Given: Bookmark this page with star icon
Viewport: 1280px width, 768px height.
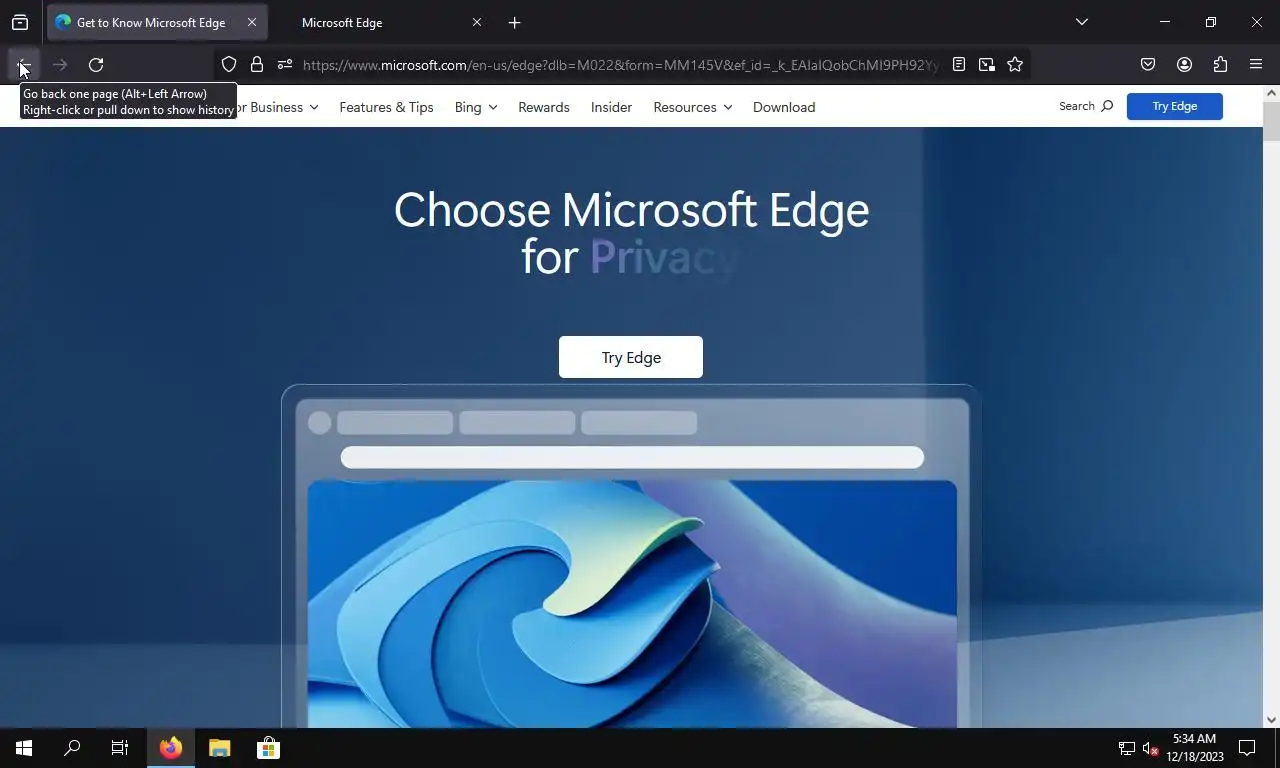Looking at the screenshot, I should point(1015,65).
